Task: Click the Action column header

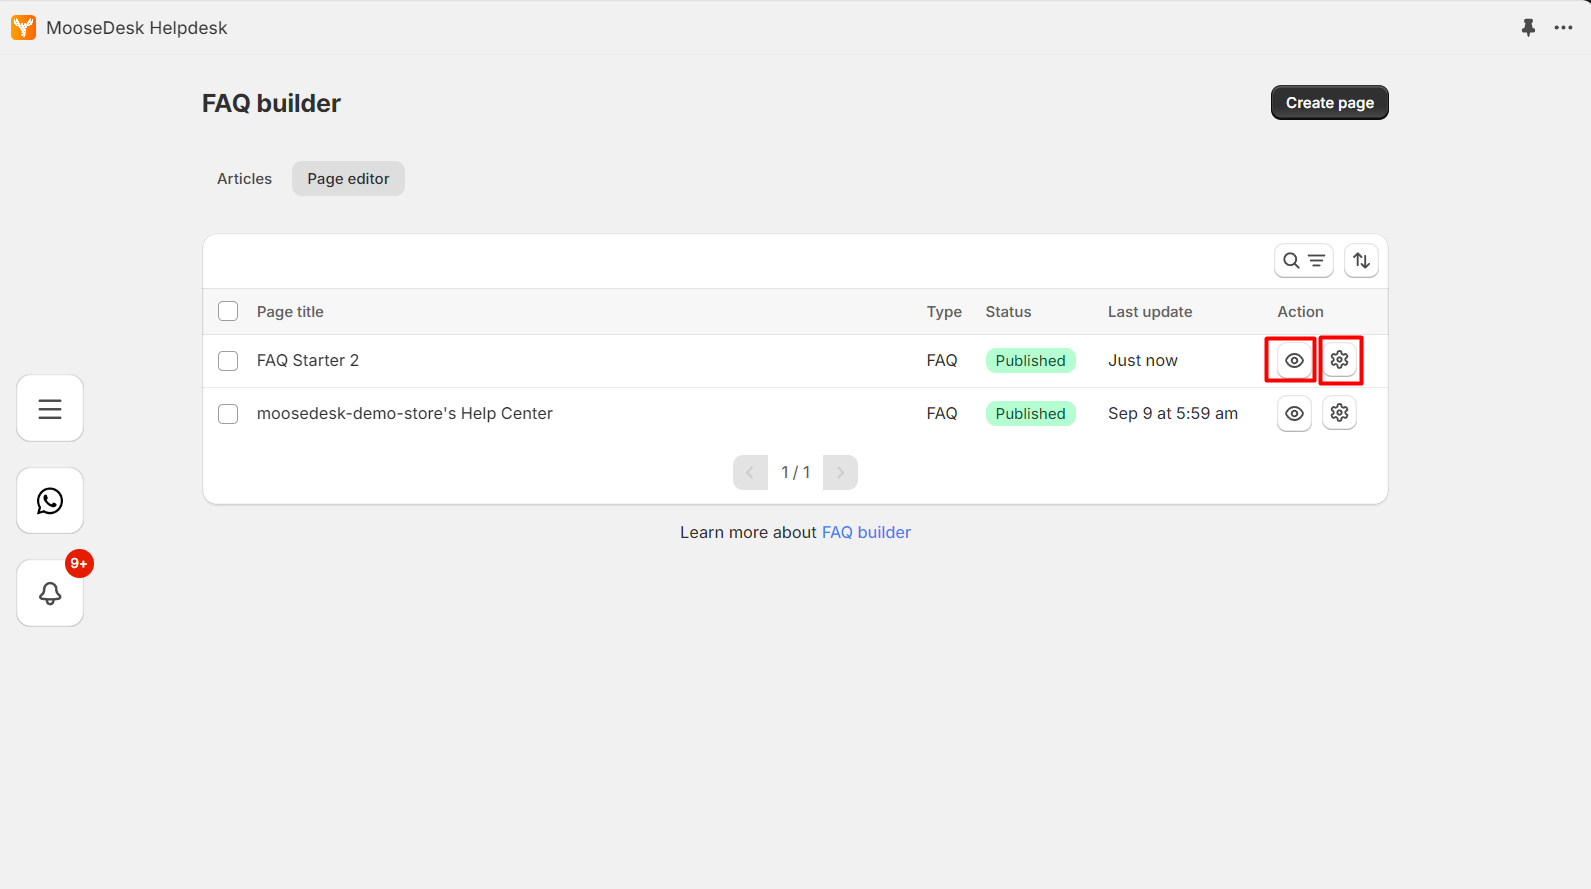Action: [x=1300, y=312]
